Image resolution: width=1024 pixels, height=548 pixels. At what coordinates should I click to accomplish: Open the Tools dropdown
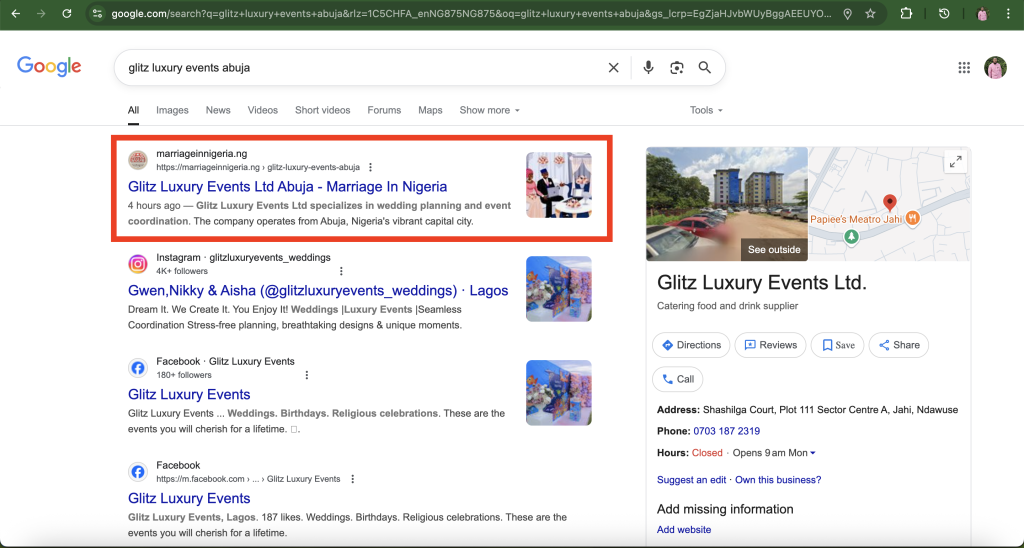(706, 110)
